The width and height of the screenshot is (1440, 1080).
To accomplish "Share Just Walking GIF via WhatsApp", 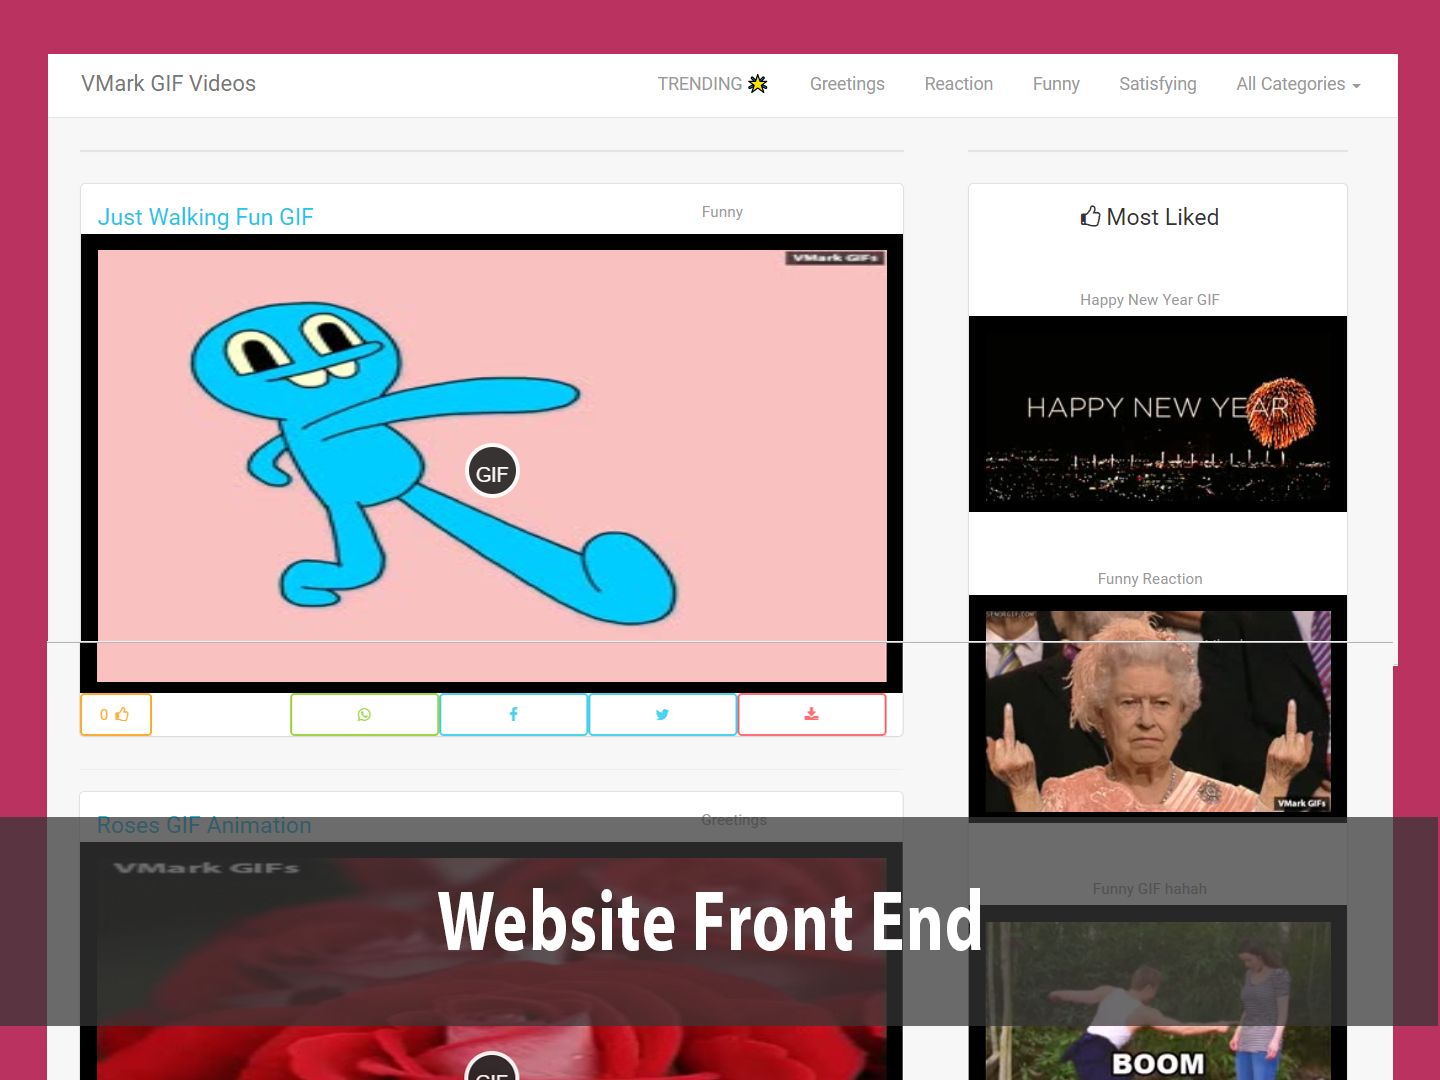I will (x=364, y=715).
